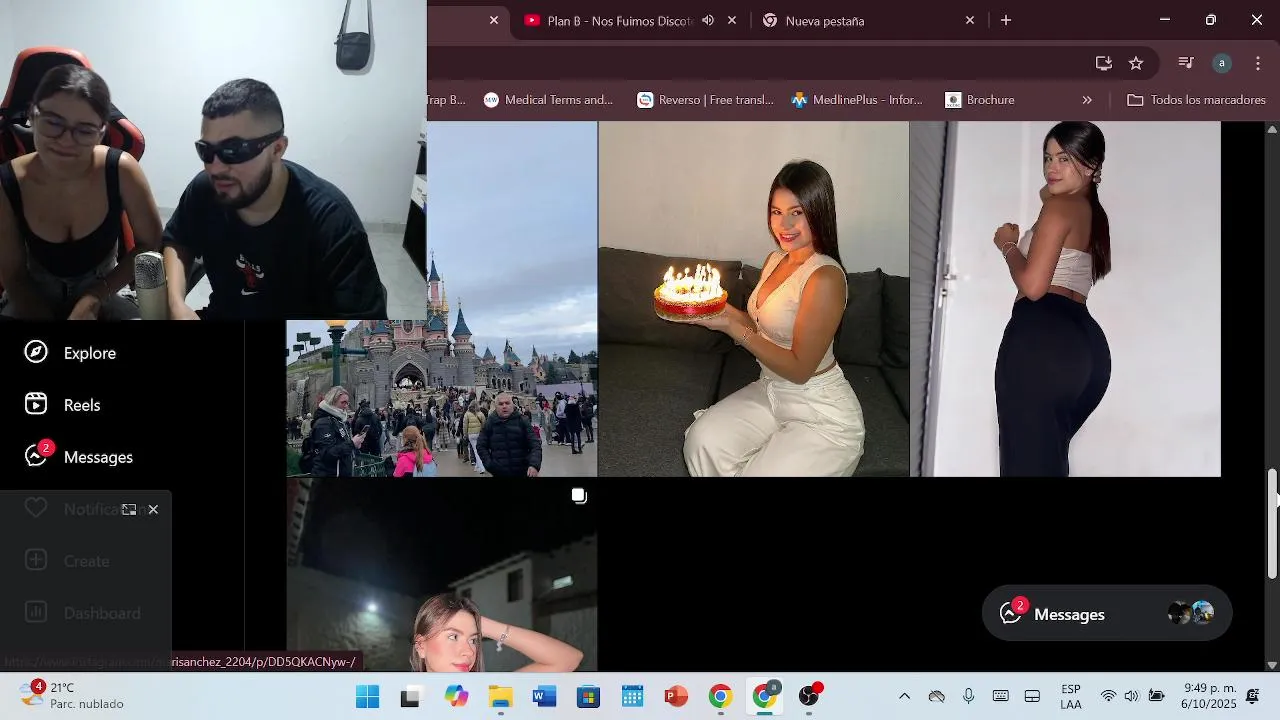The image size is (1280, 720).
Task: Switch the ESP LAA input language
Action: (x=1071, y=696)
